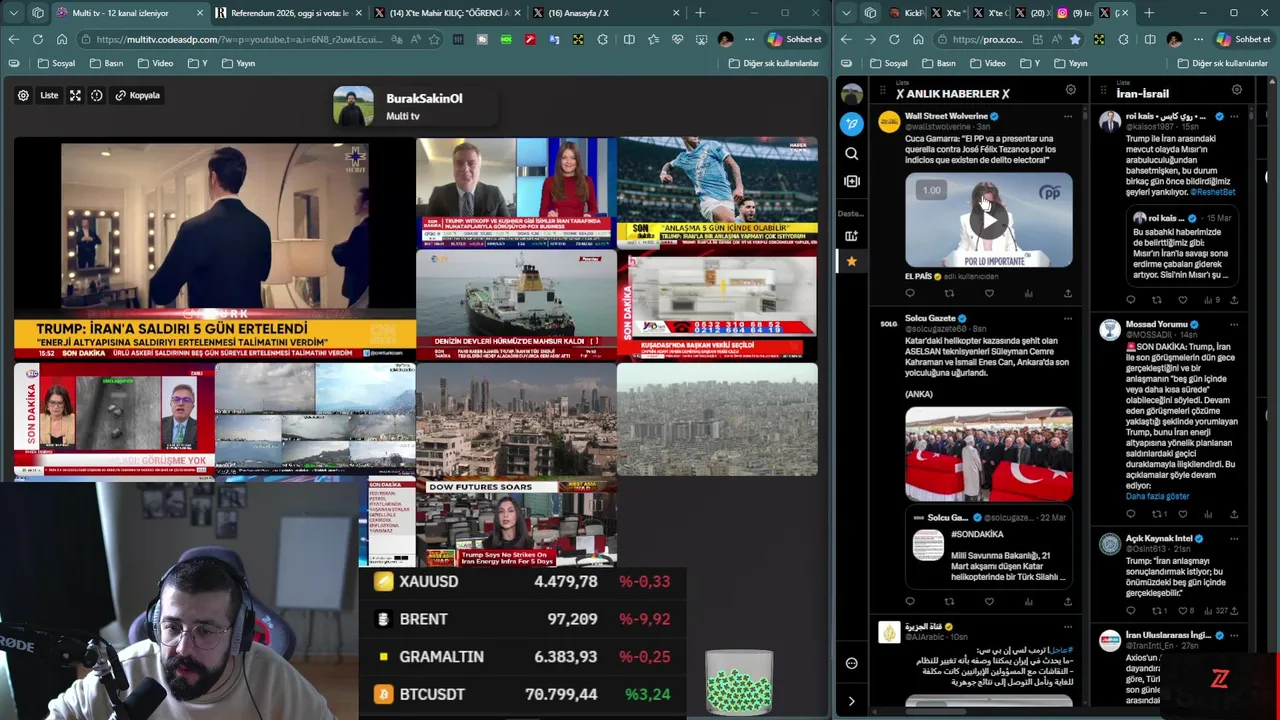Screen dimensions: 1280x720
Task: Open new tab in left browser window
Action: pos(700,13)
